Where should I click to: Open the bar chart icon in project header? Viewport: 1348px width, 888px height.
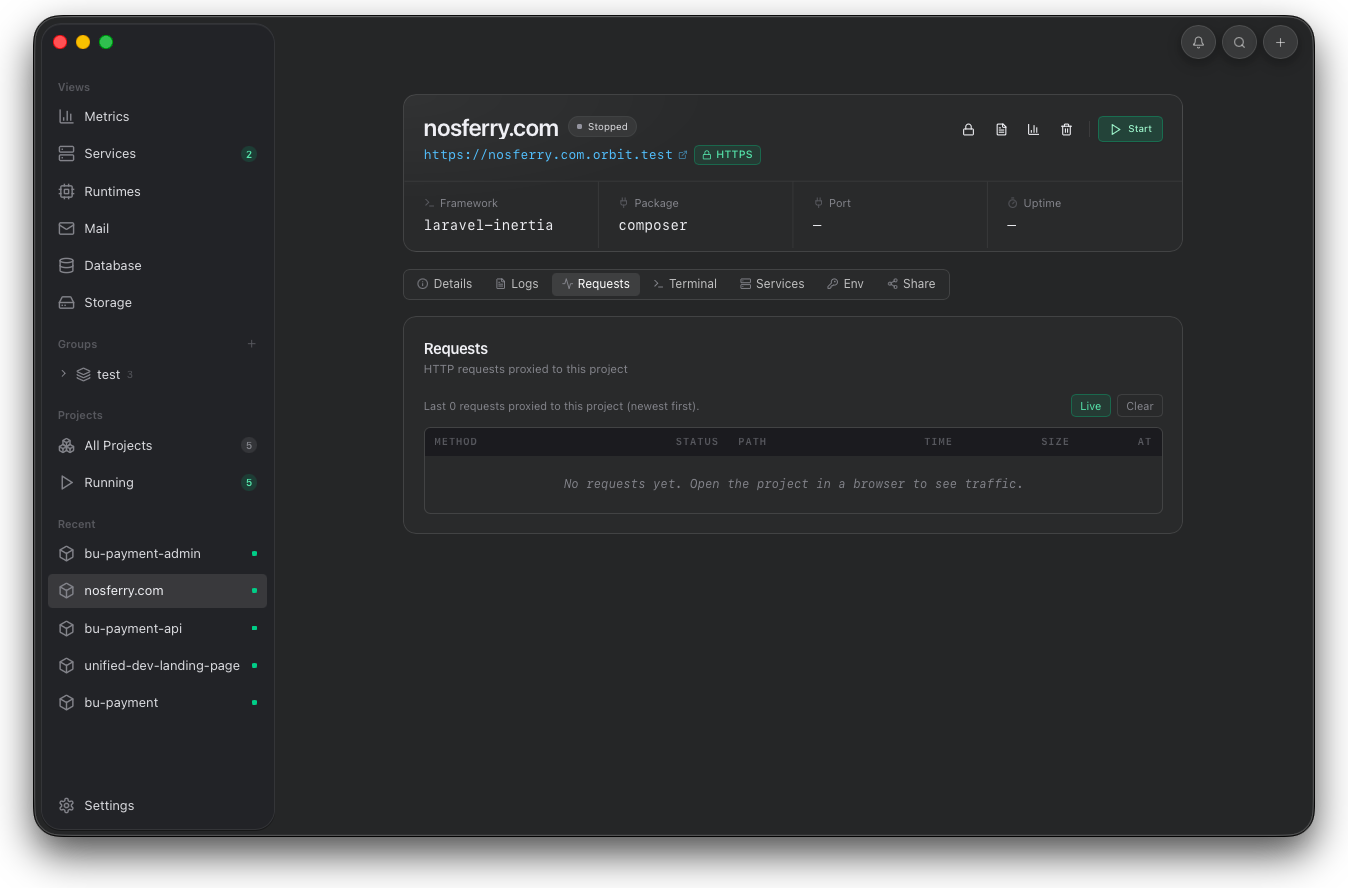1033,129
